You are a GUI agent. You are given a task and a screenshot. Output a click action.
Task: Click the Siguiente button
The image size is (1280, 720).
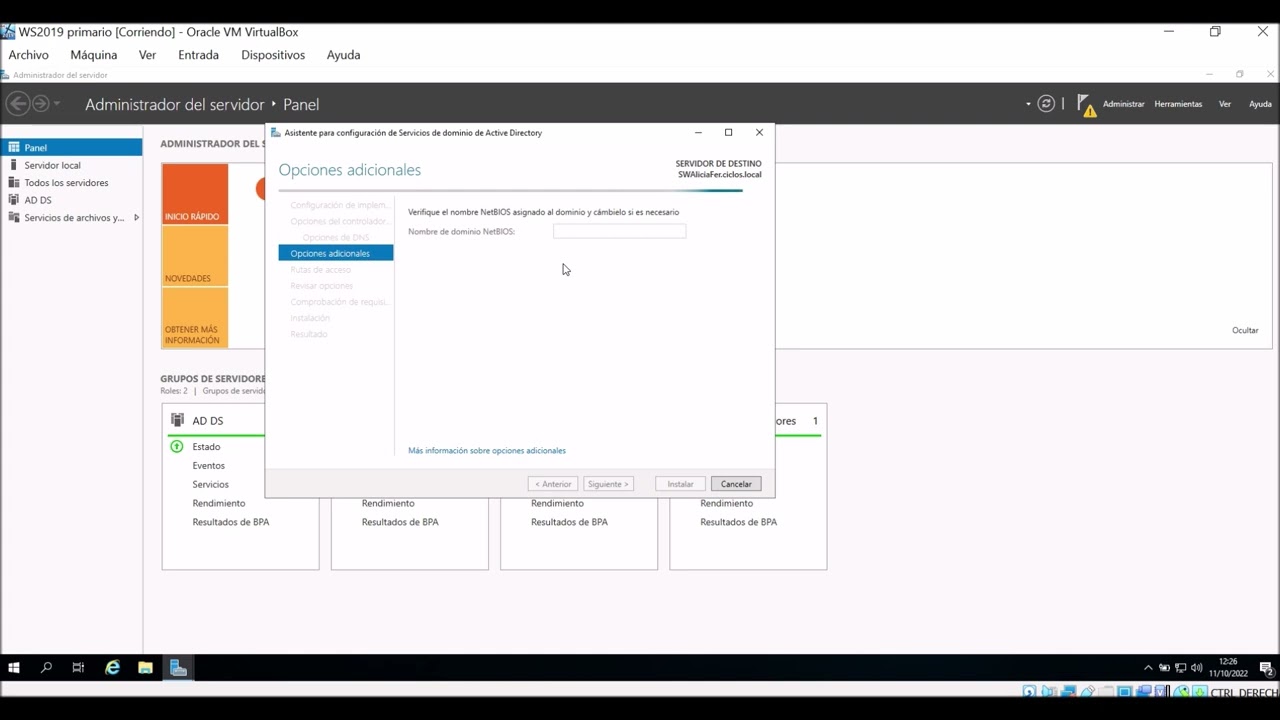[x=608, y=484]
